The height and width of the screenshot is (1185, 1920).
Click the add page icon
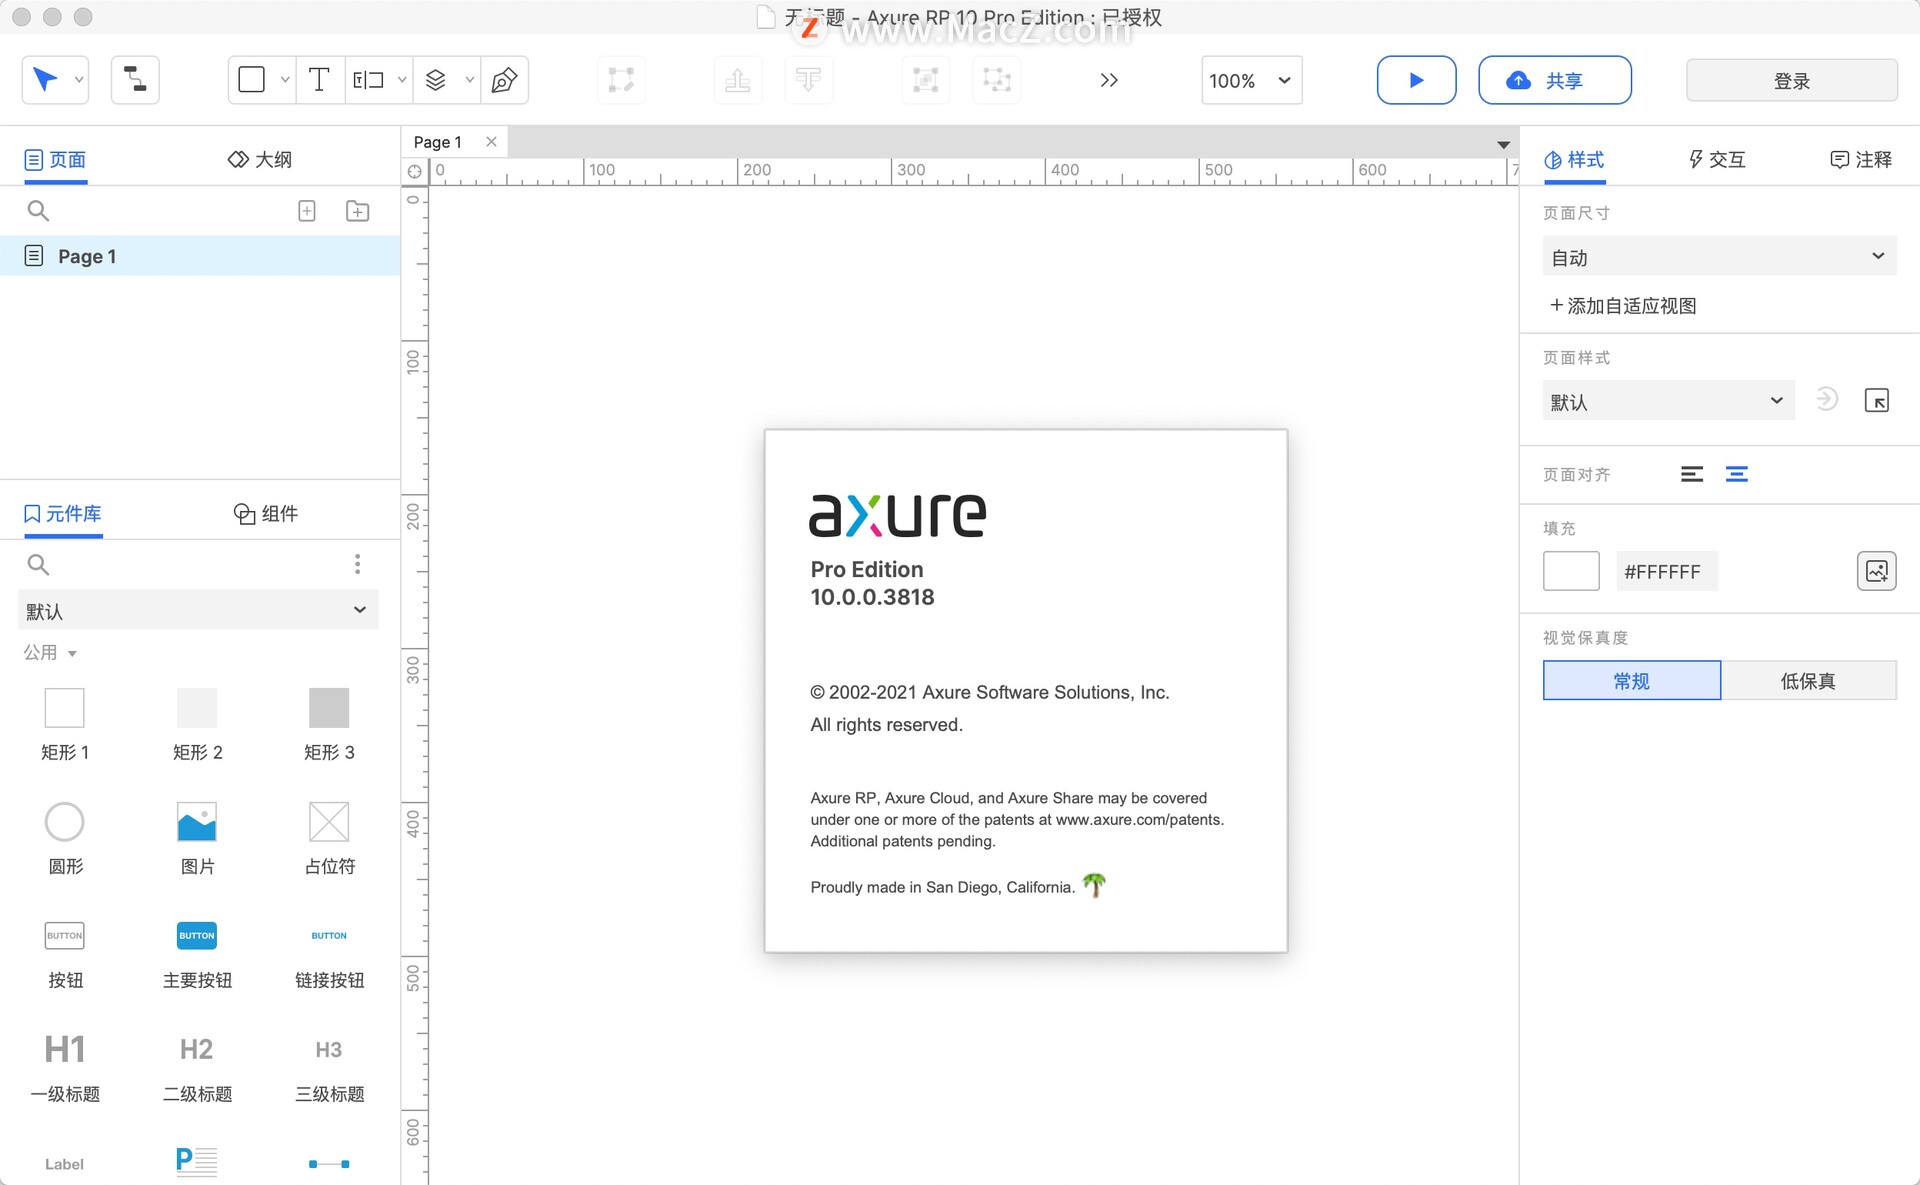(x=307, y=210)
